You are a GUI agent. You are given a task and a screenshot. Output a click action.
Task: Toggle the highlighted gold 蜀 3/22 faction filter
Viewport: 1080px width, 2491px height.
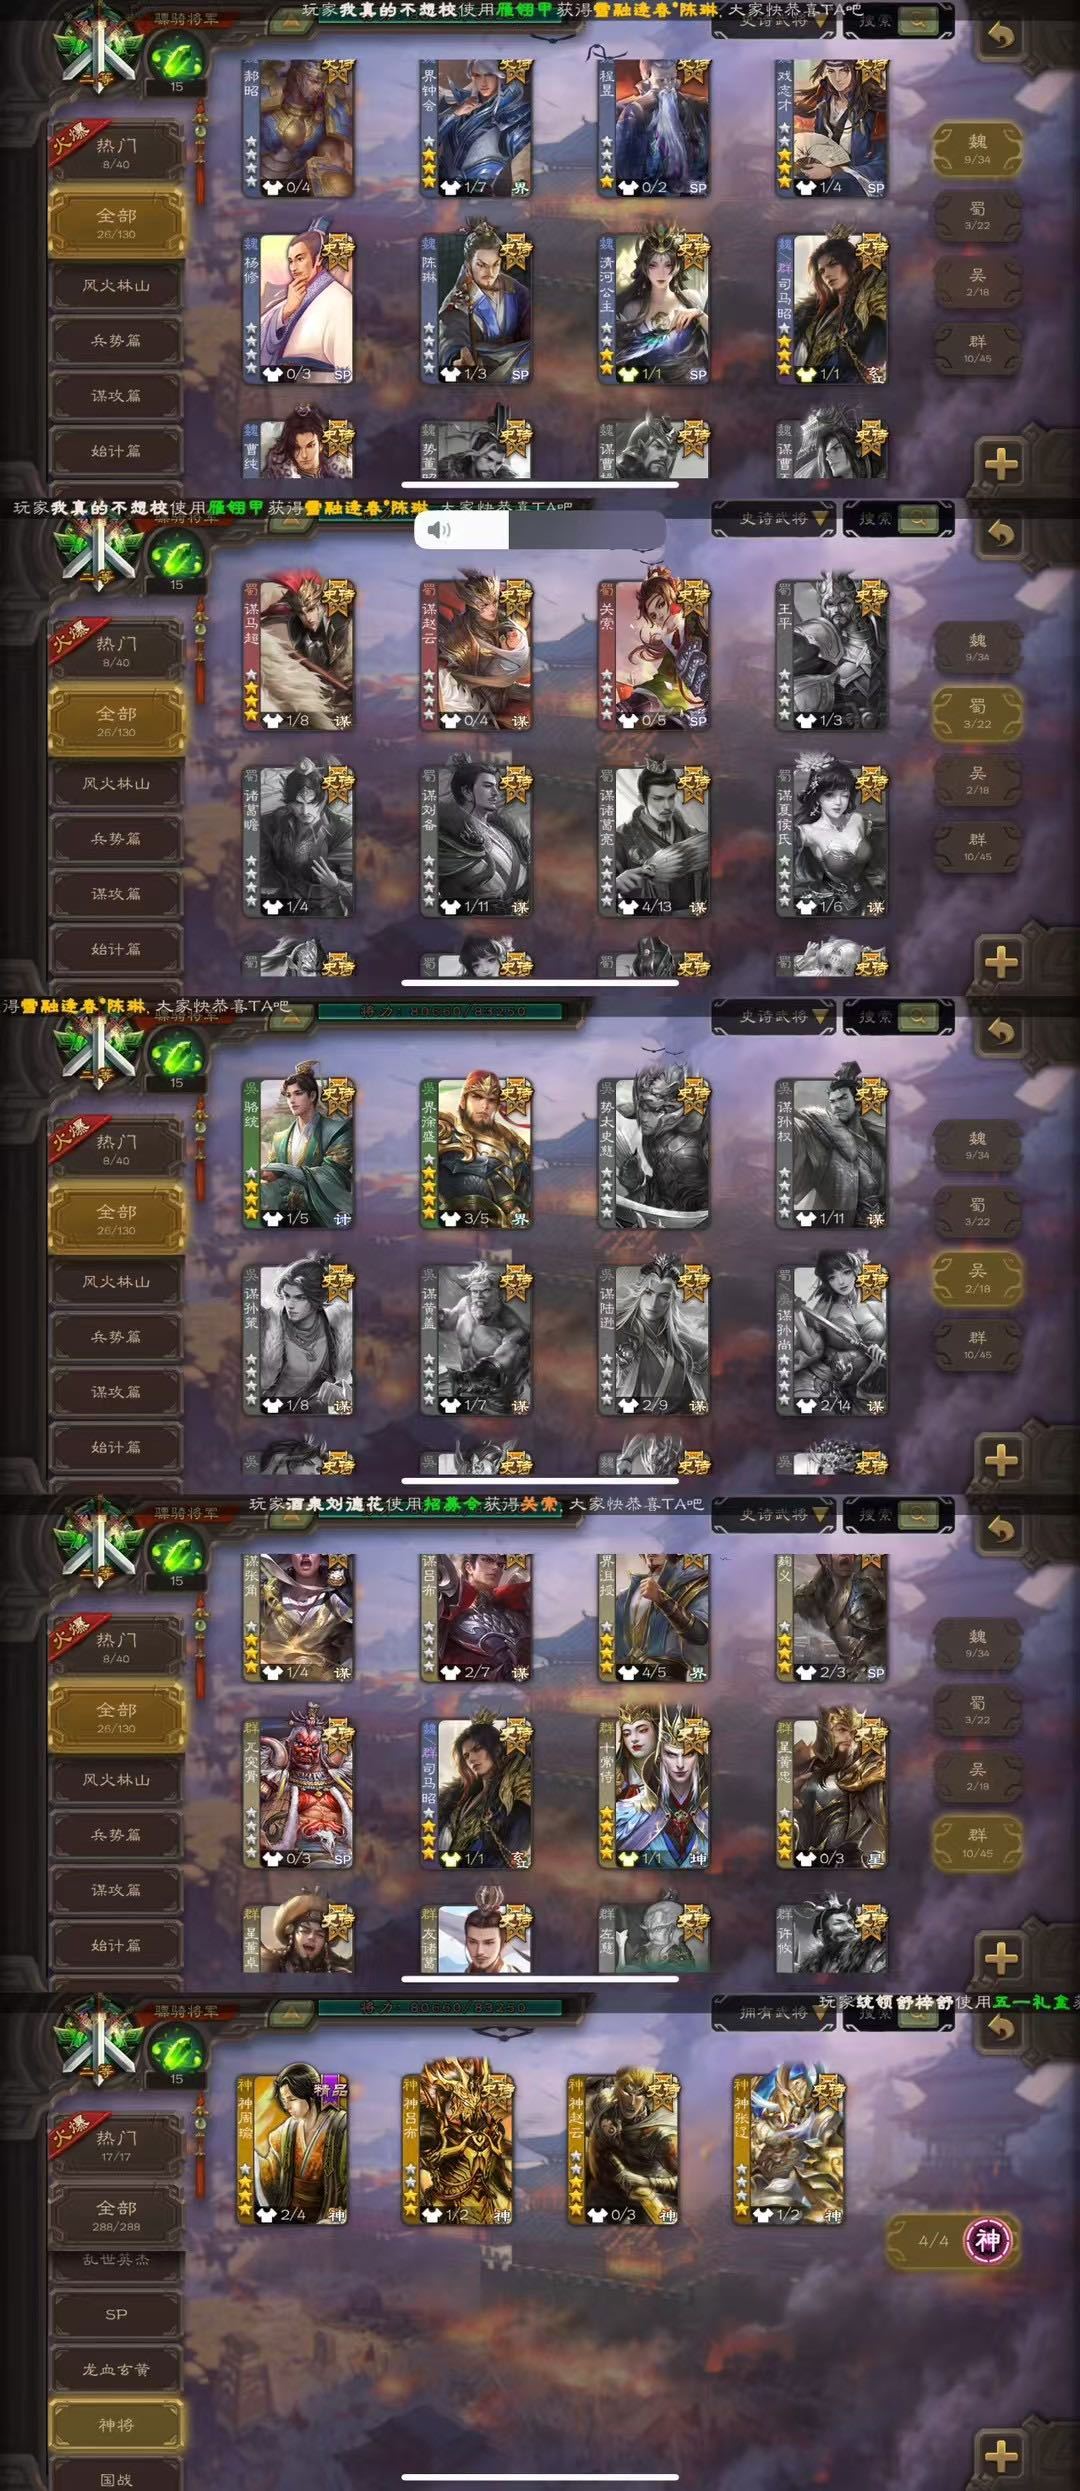click(978, 714)
